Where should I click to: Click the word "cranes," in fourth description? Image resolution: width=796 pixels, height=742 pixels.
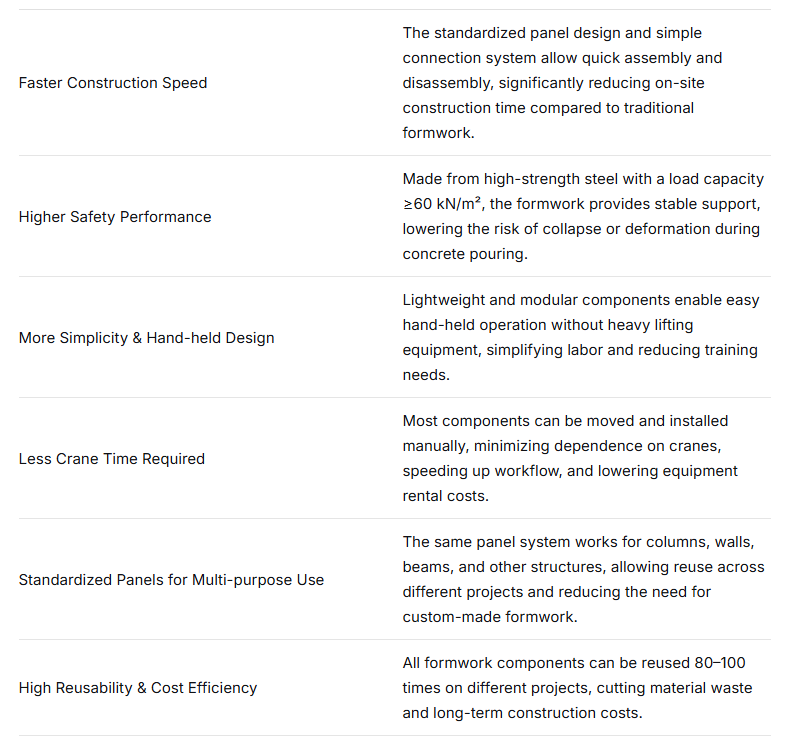711,446
